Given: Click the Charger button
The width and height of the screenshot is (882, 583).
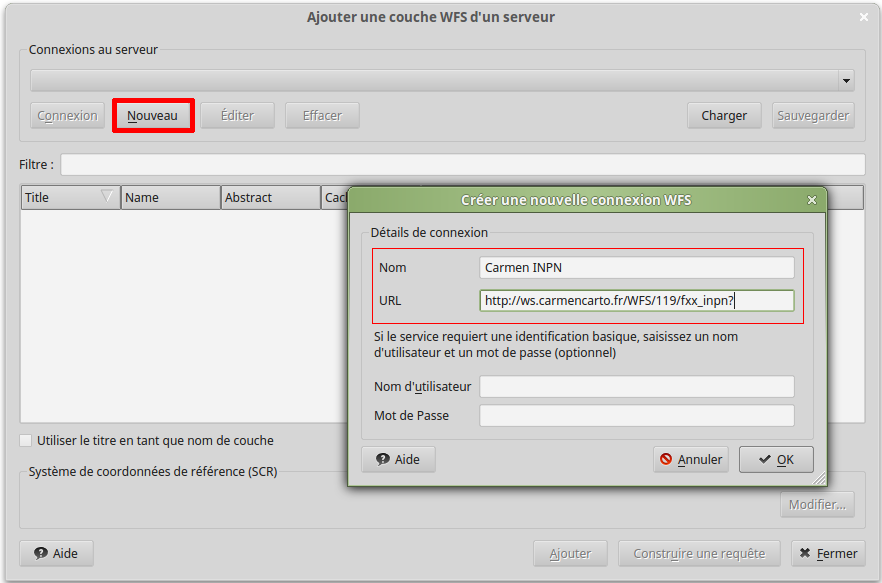Looking at the screenshot, I should pyautogui.click(x=724, y=115).
